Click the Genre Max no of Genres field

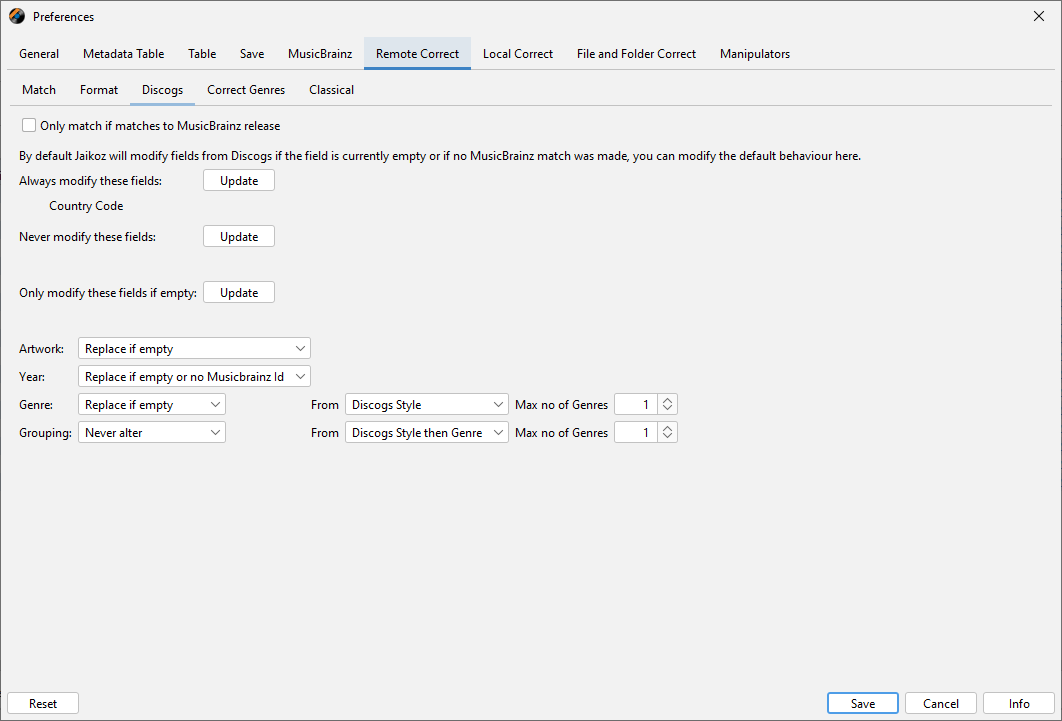pos(636,405)
